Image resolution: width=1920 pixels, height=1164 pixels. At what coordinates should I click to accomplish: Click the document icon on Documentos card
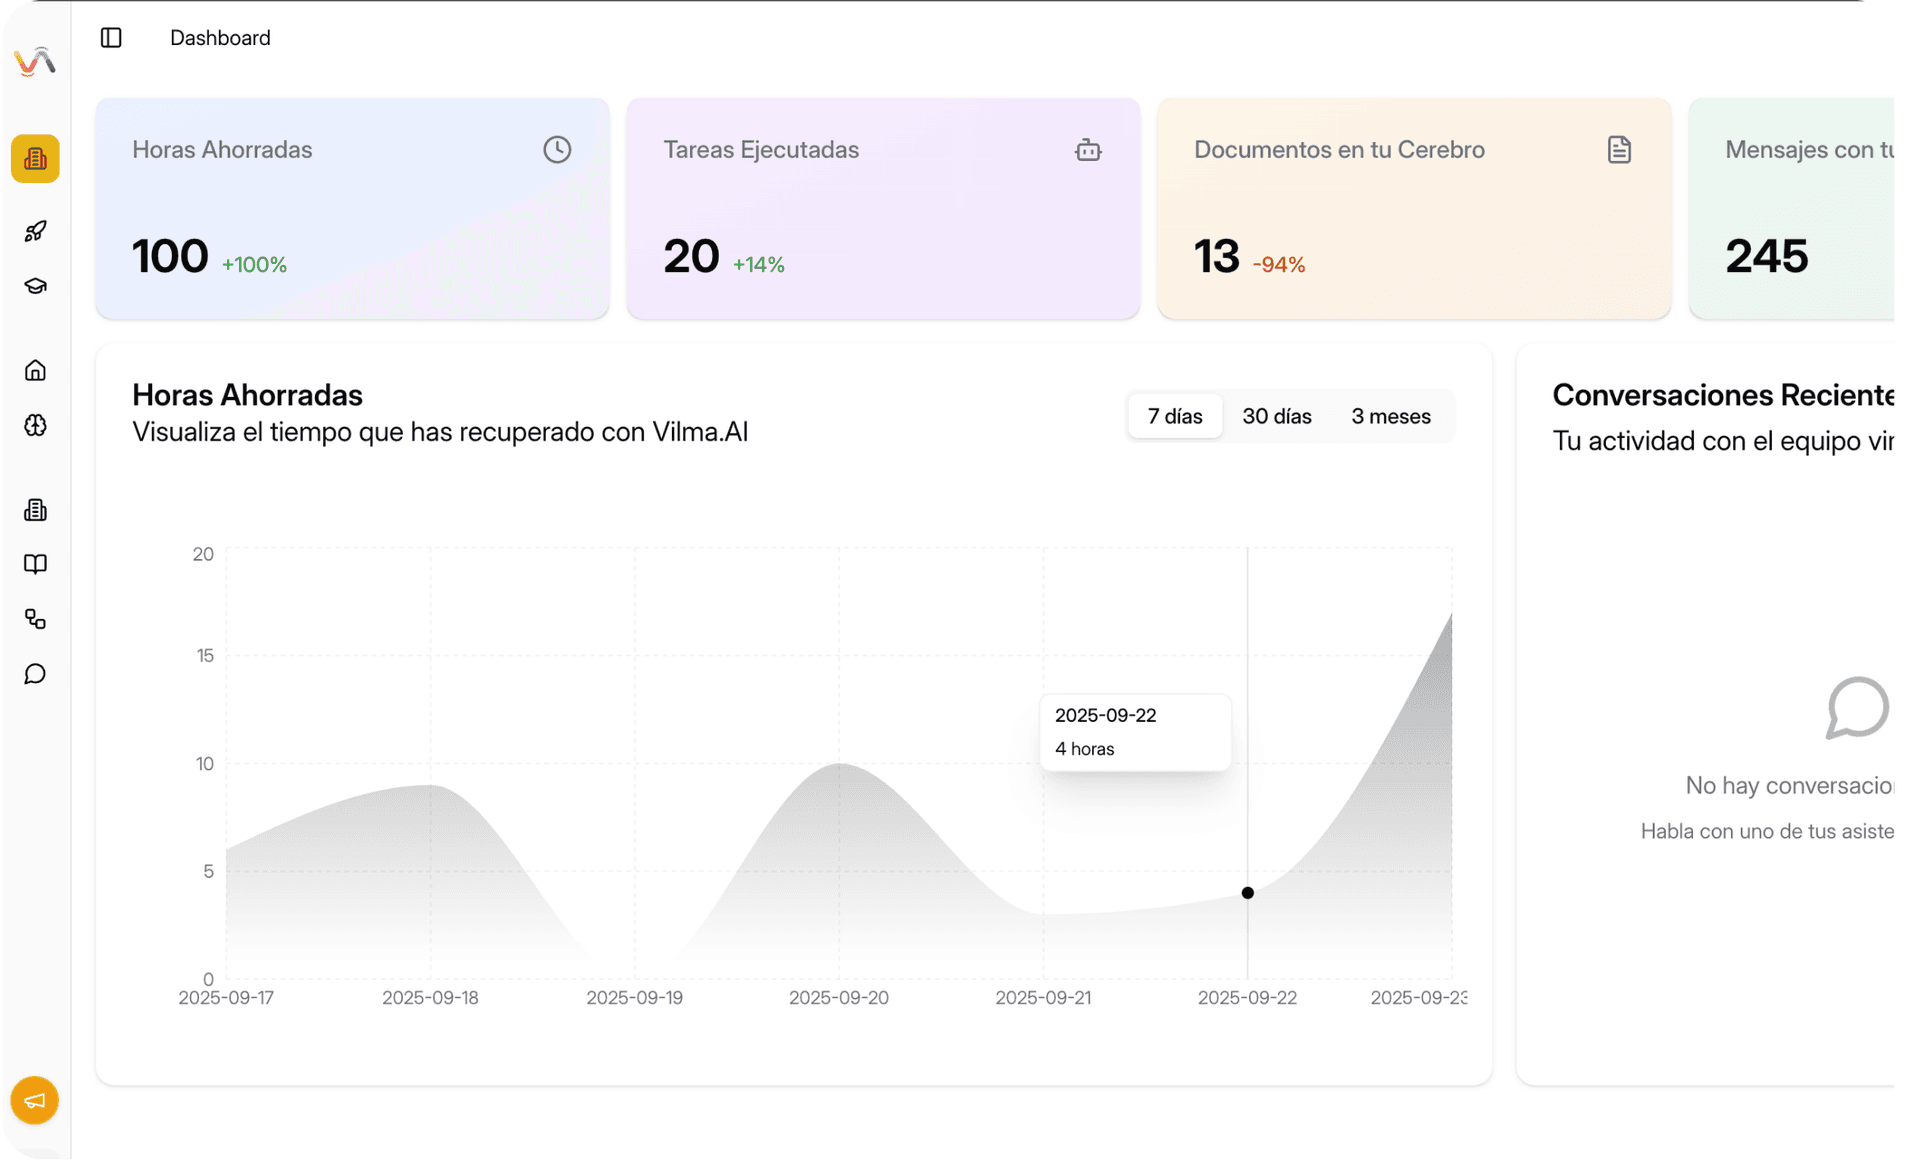coord(1619,150)
